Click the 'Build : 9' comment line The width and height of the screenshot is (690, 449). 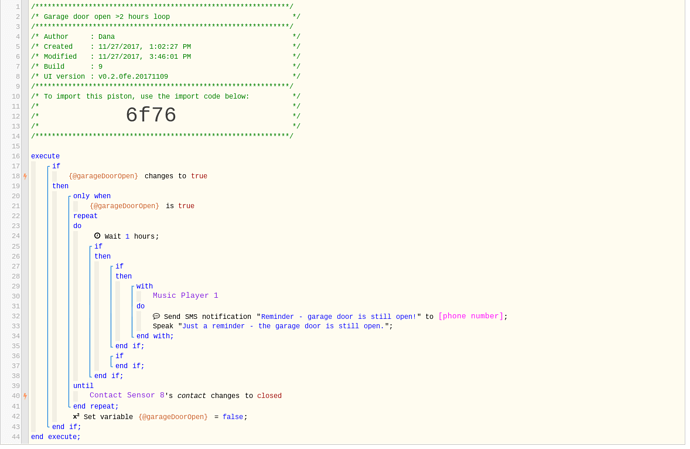(x=73, y=66)
